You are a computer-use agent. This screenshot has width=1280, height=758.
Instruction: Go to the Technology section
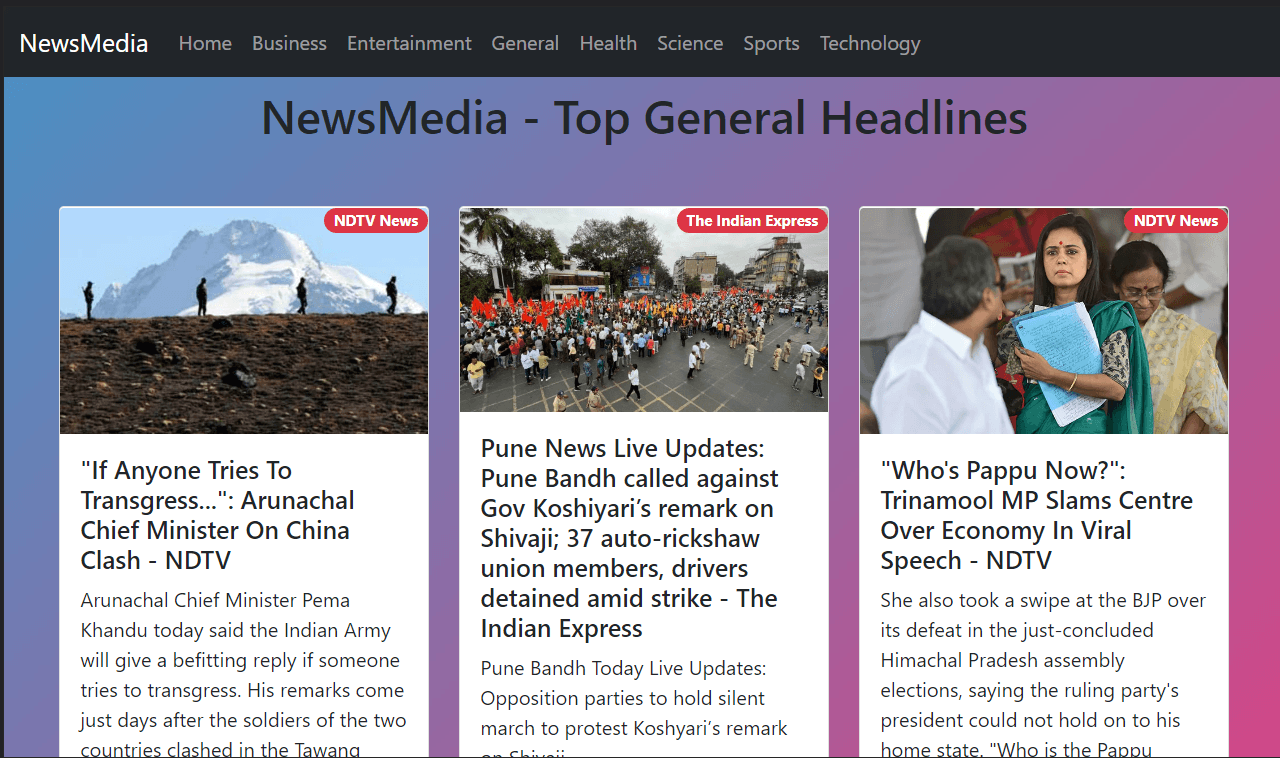pyautogui.click(x=870, y=43)
